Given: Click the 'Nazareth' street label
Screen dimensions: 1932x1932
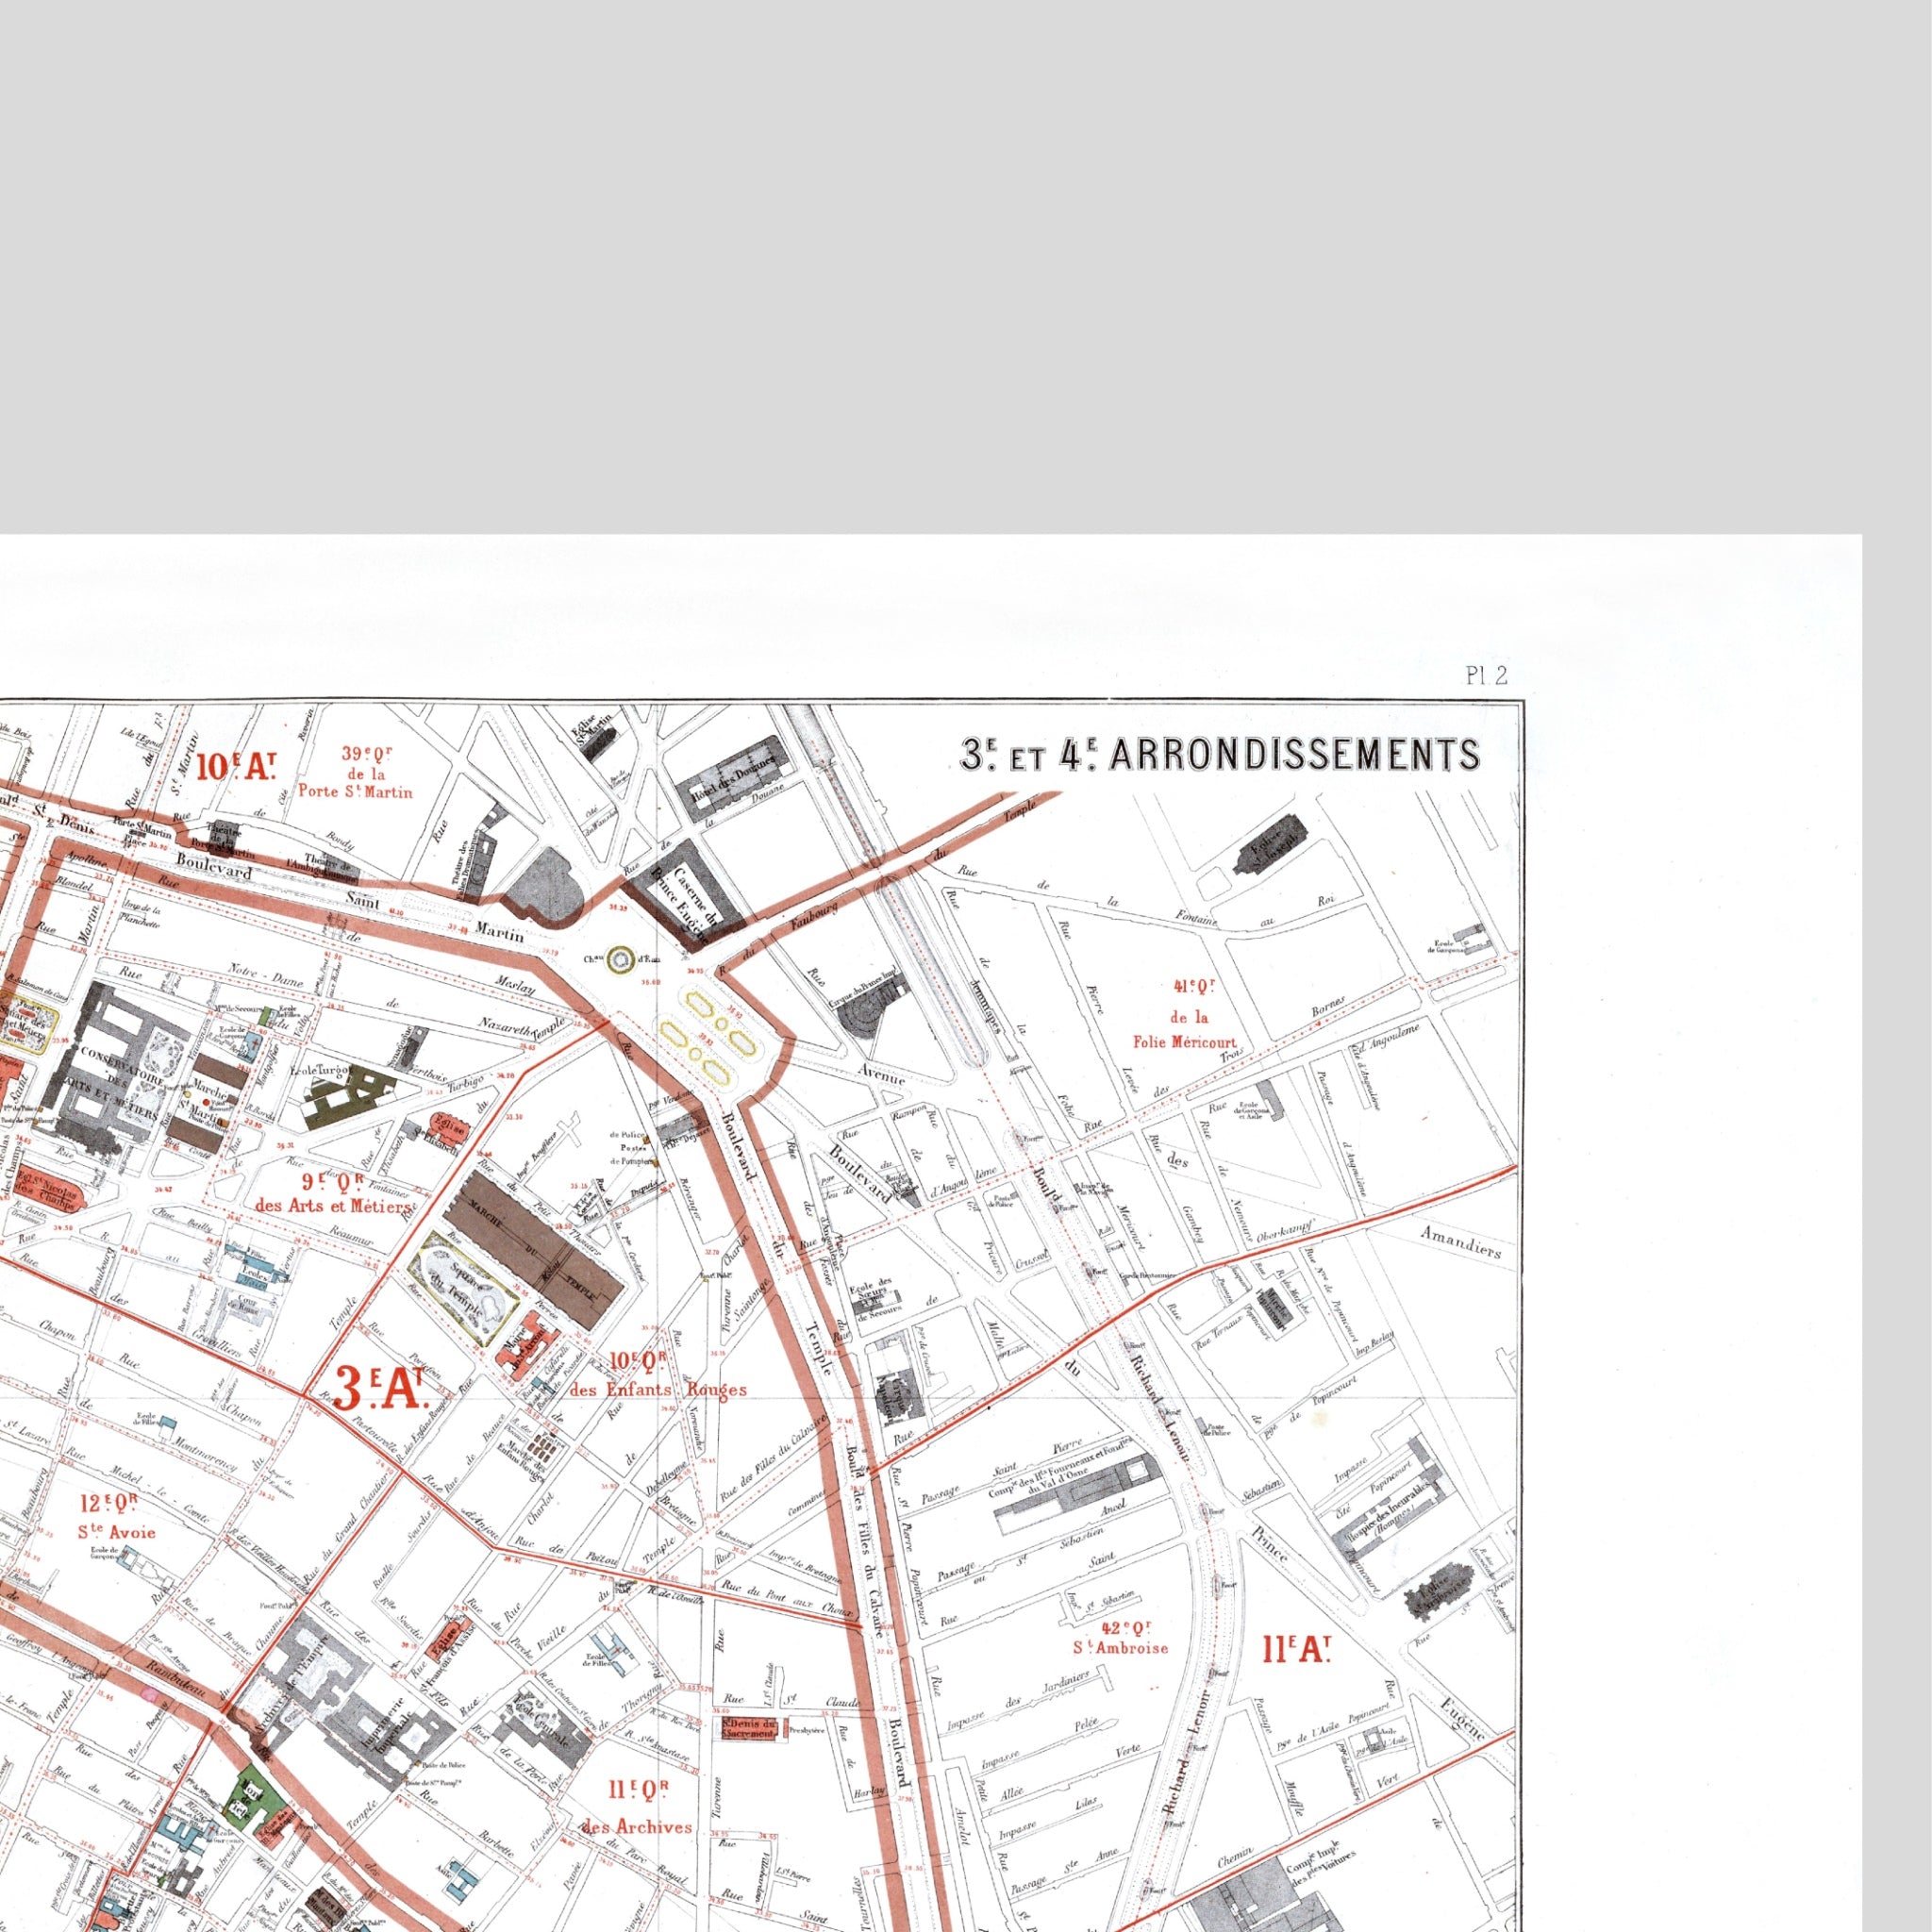Looking at the screenshot, I should click(504, 1026).
